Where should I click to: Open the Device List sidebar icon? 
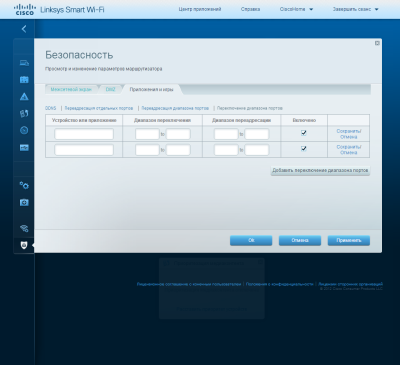[24, 63]
